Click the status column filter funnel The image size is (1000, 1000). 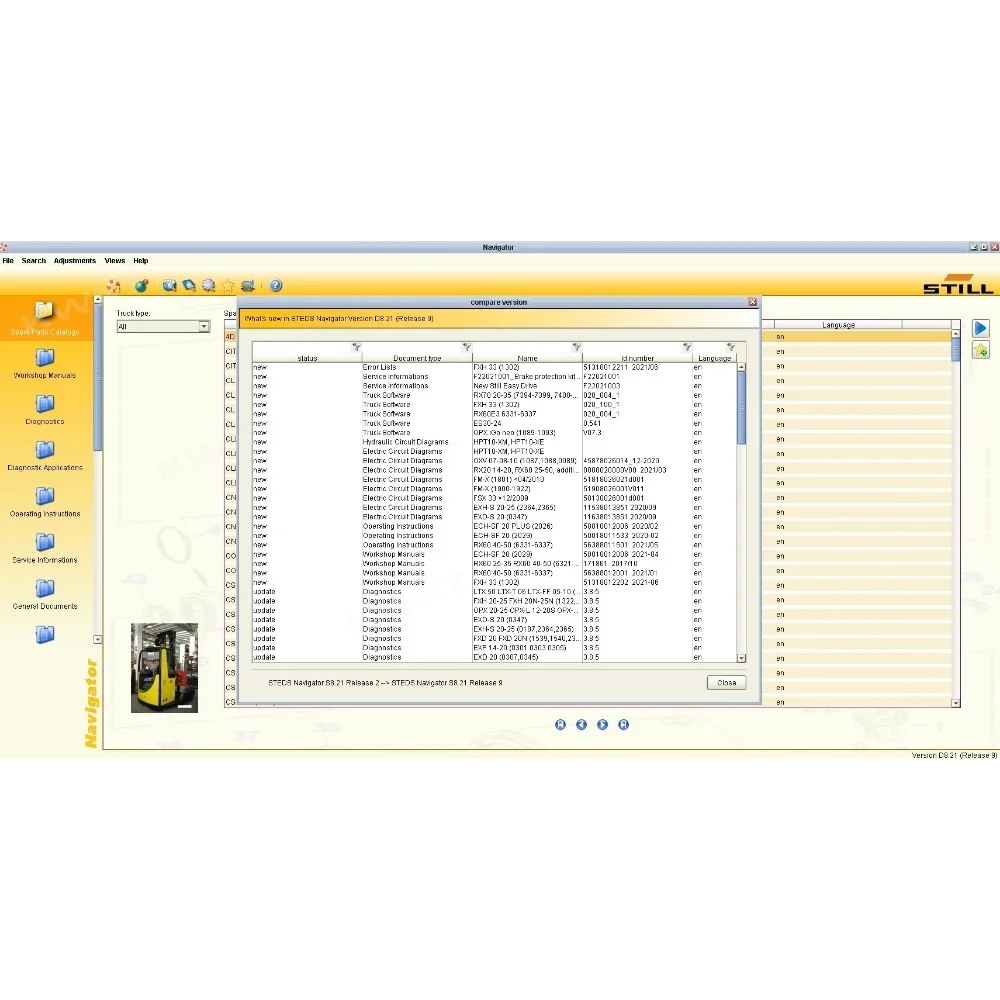pos(357,348)
